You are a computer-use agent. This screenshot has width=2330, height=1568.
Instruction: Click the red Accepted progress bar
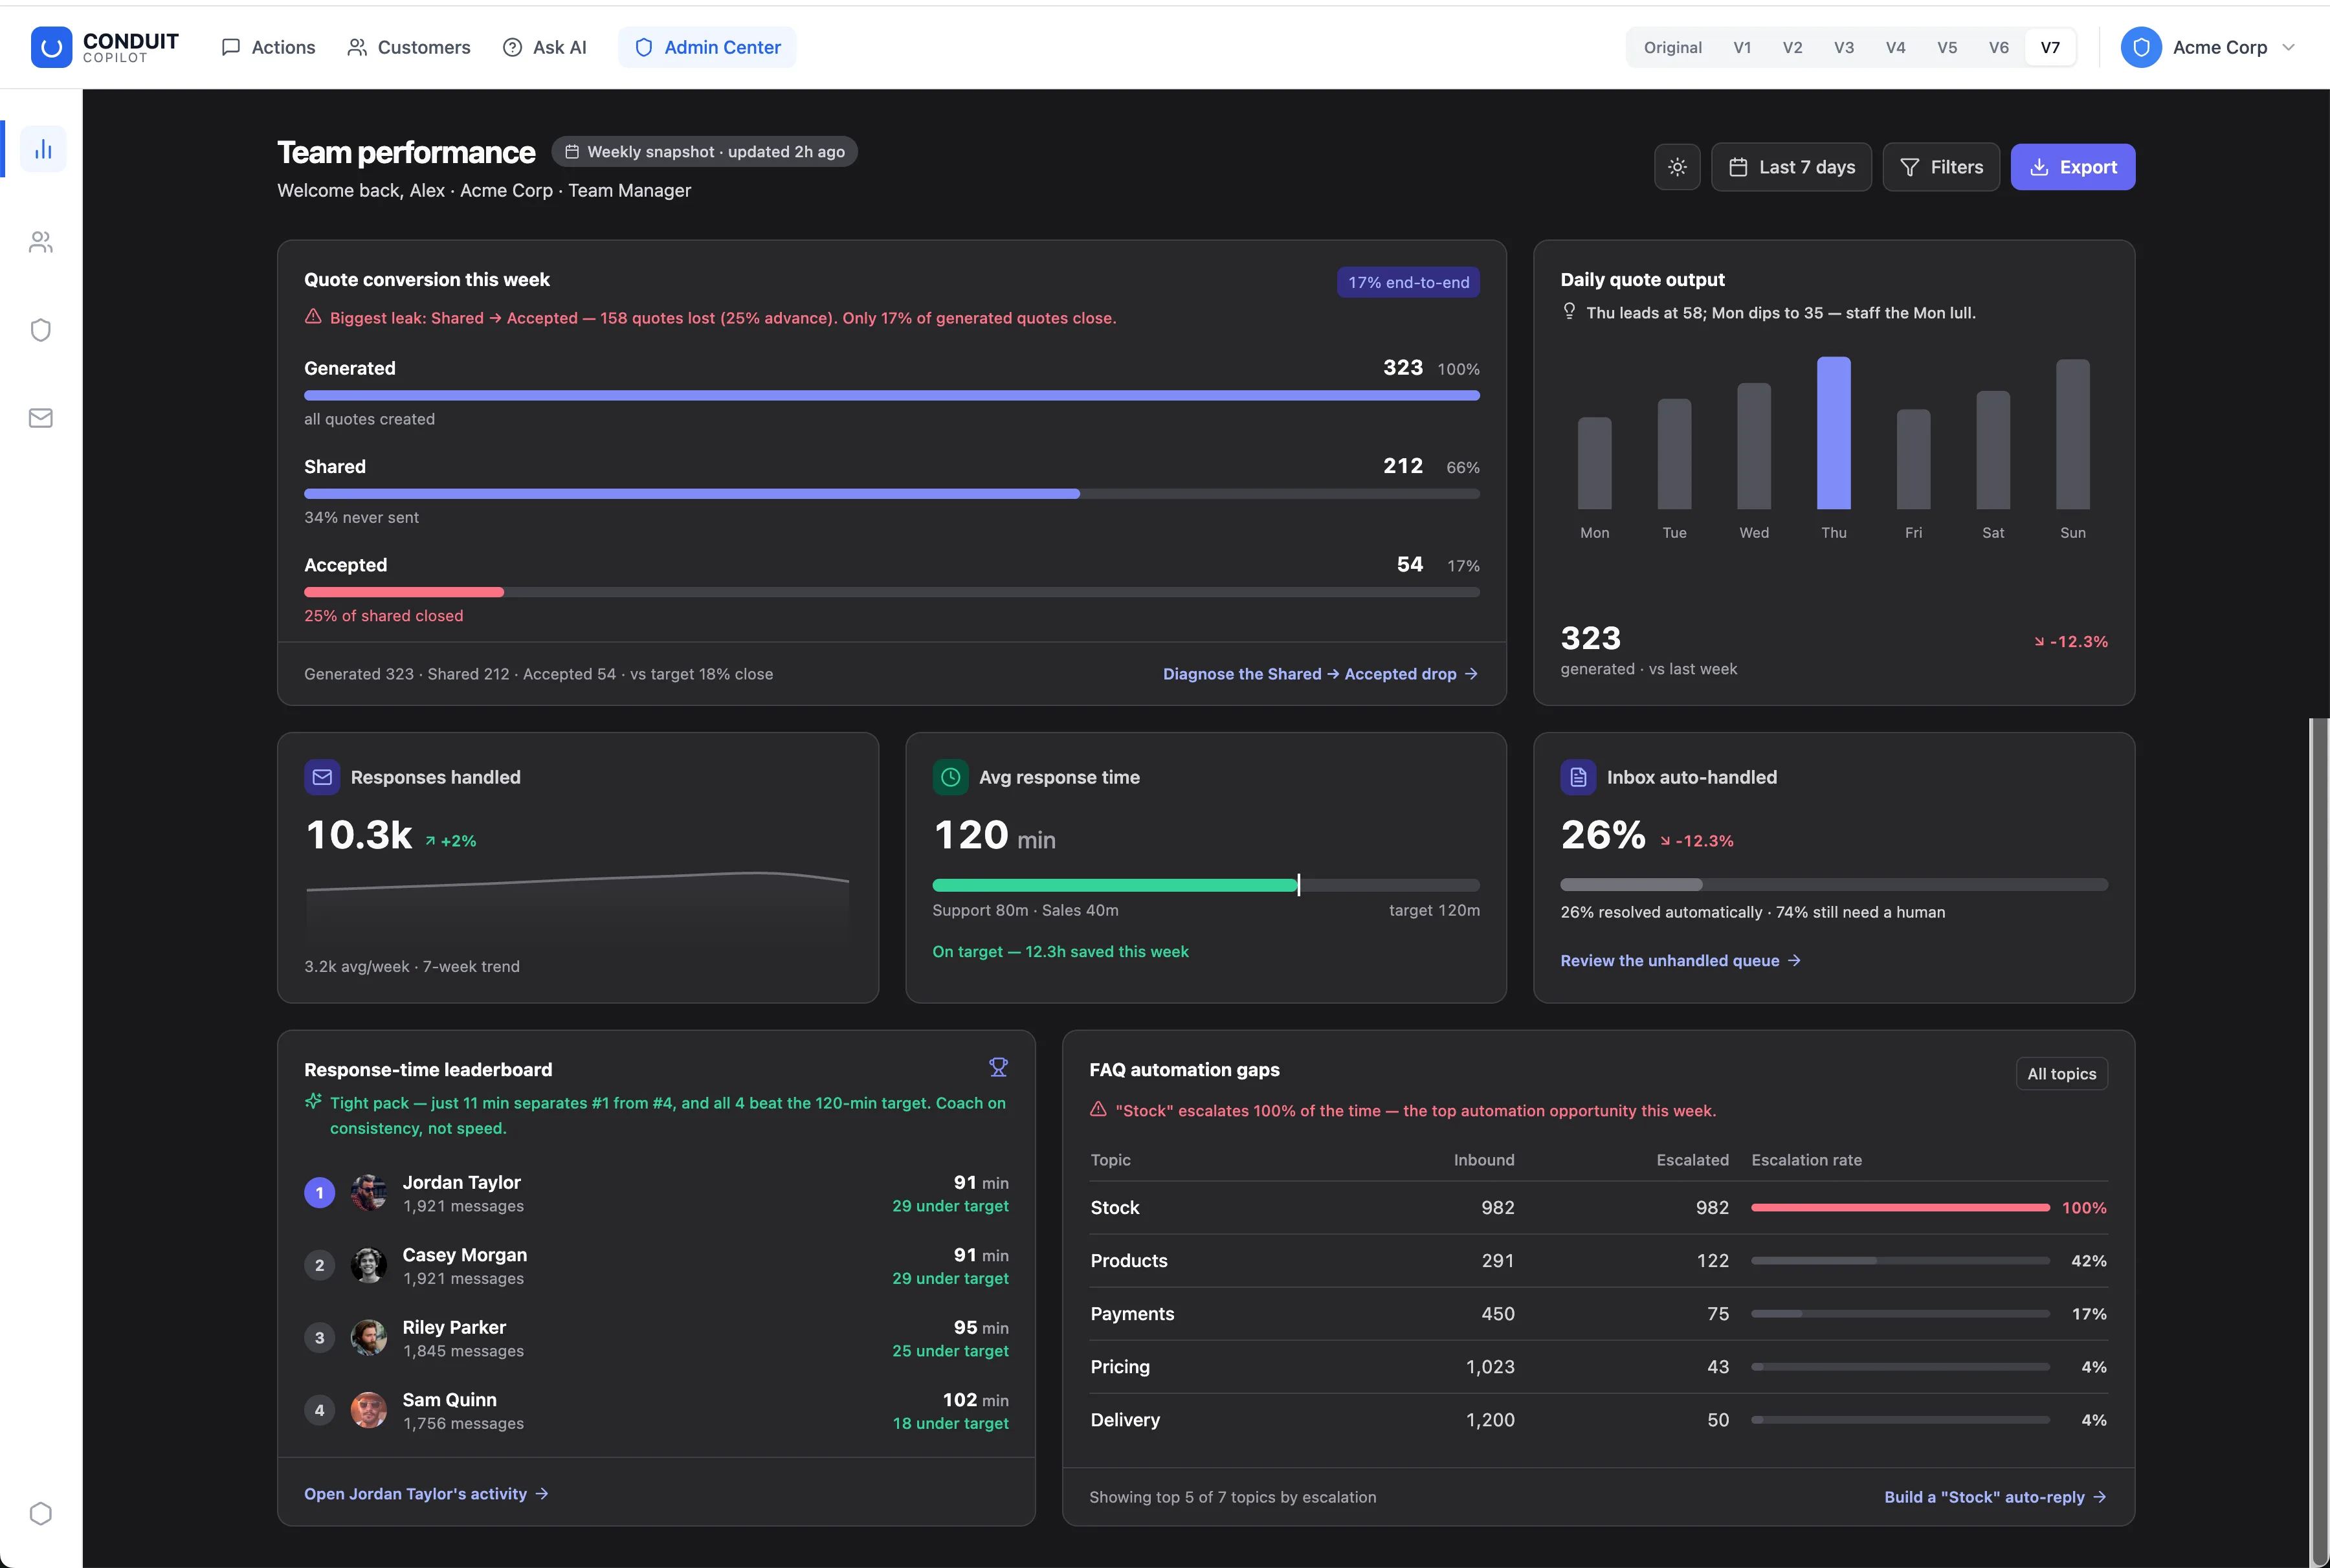404,592
